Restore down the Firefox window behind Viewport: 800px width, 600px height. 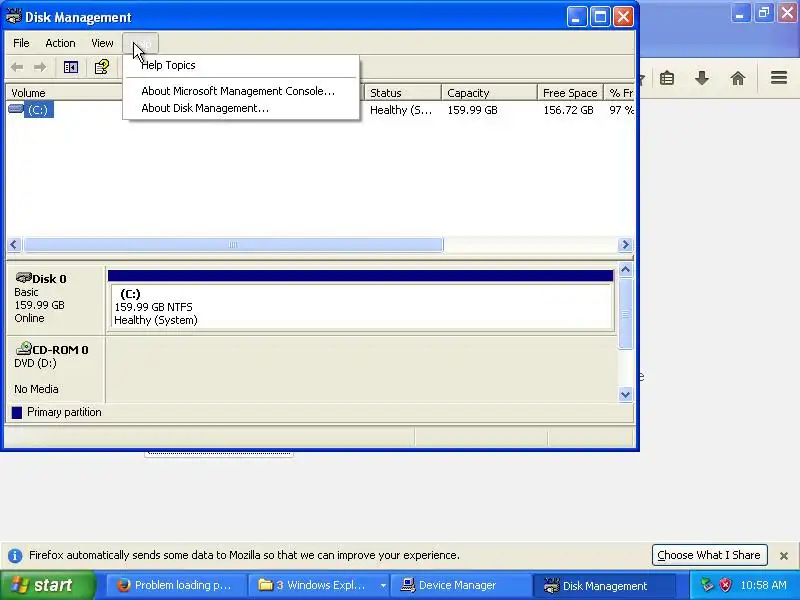(x=764, y=13)
